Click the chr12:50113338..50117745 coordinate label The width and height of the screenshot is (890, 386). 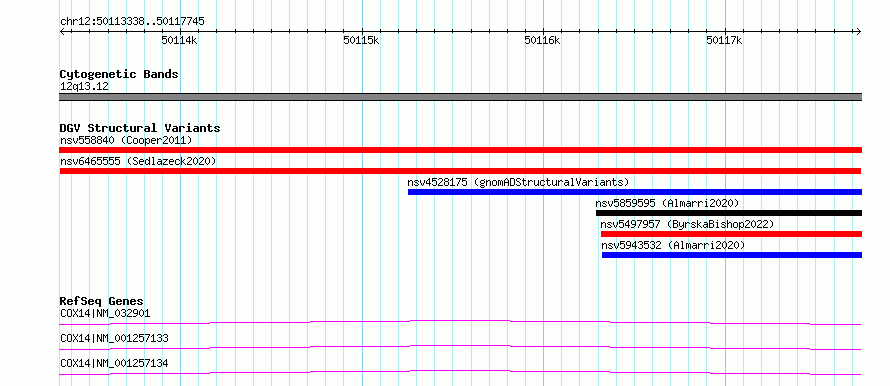click(132, 22)
